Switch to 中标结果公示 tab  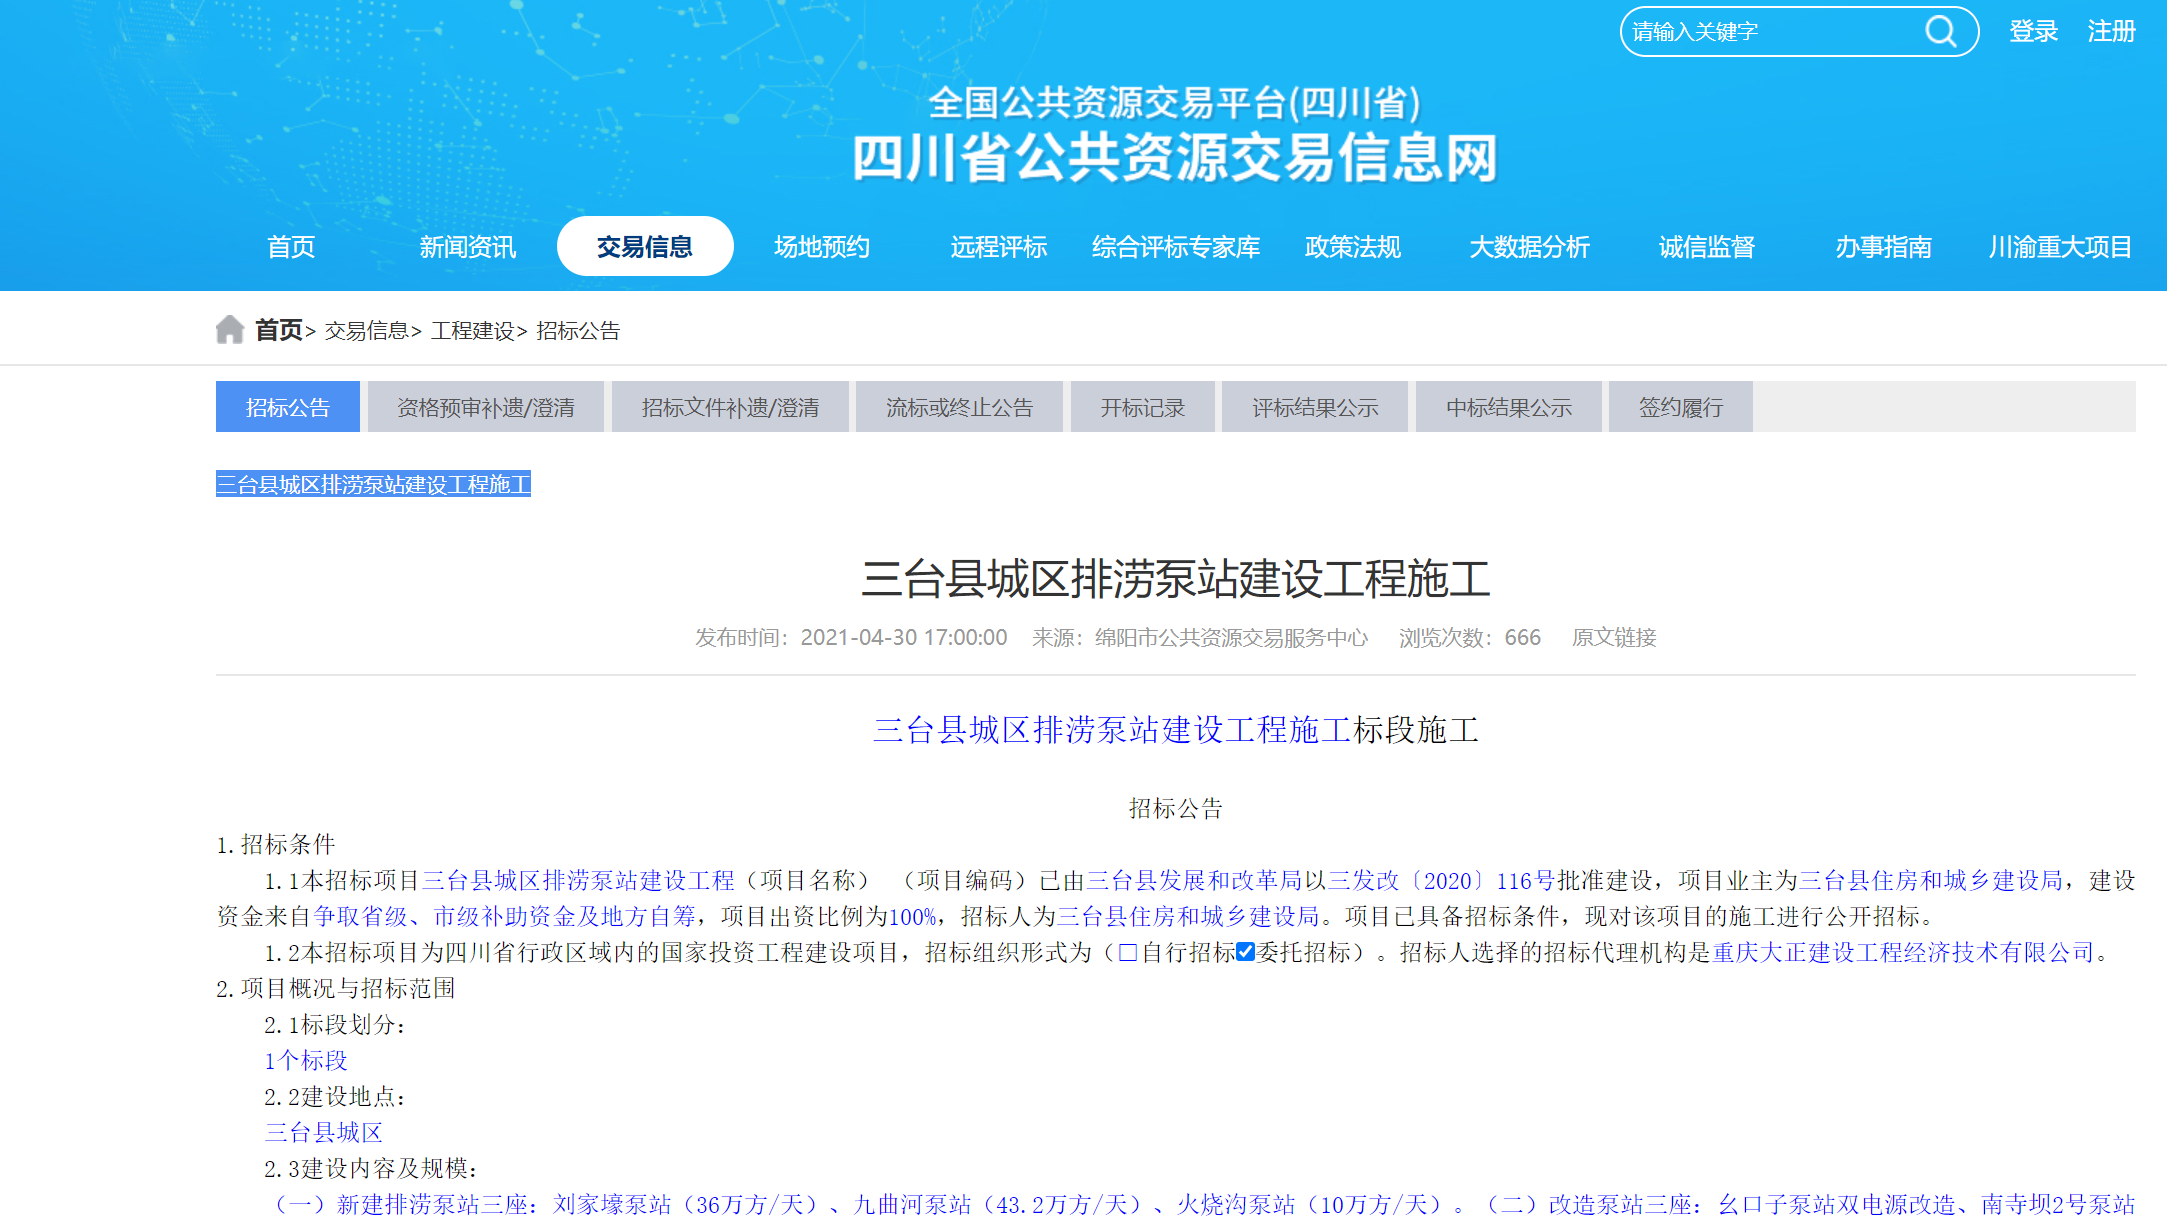[1509, 406]
